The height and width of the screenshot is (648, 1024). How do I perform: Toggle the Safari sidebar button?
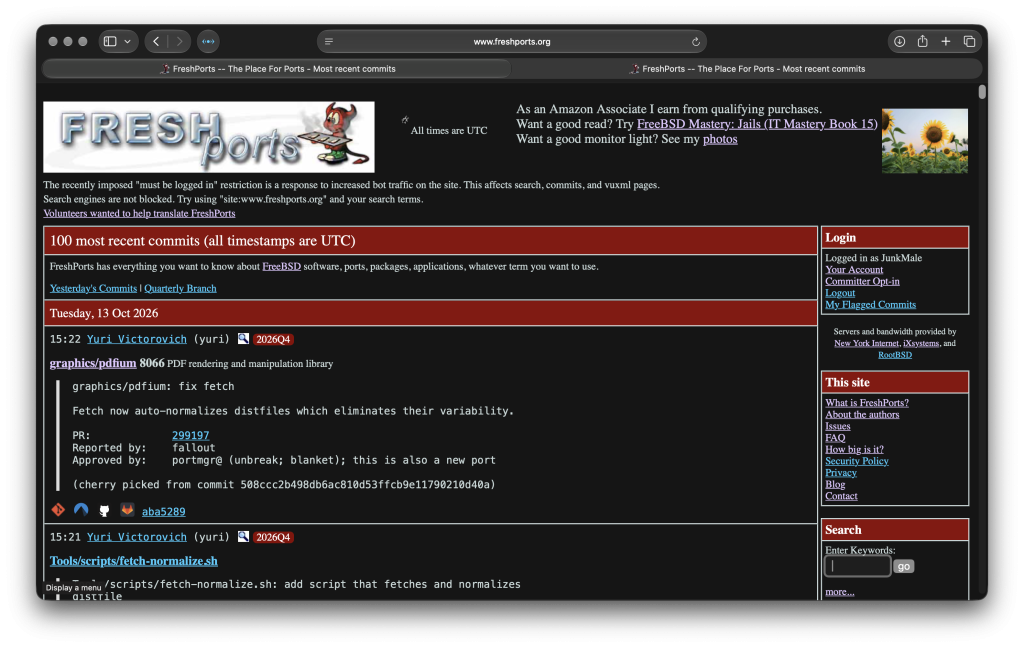(x=110, y=41)
